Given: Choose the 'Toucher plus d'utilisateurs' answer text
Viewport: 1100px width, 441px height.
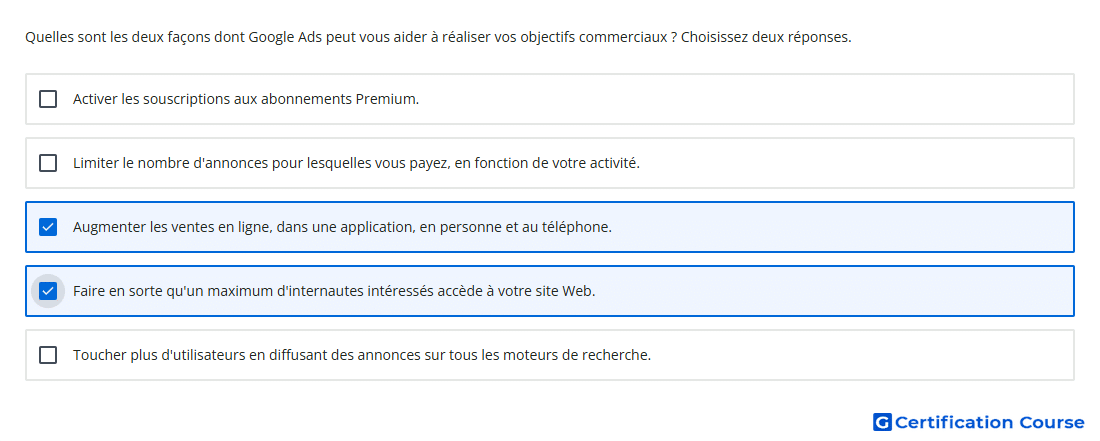Looking at the screenshot, I should [x=362, y=355].
